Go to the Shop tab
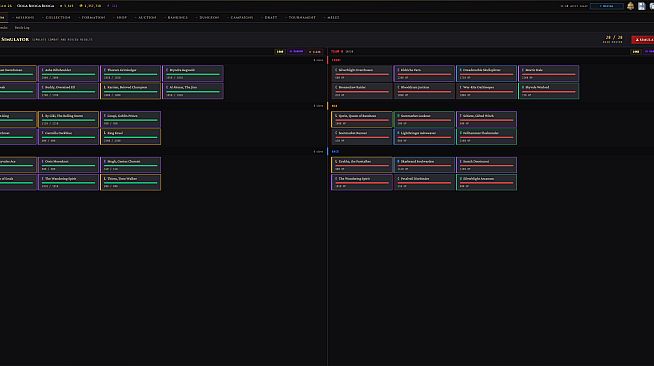The height and width of the screenshot is (366, 654). [x=121, y=18]
